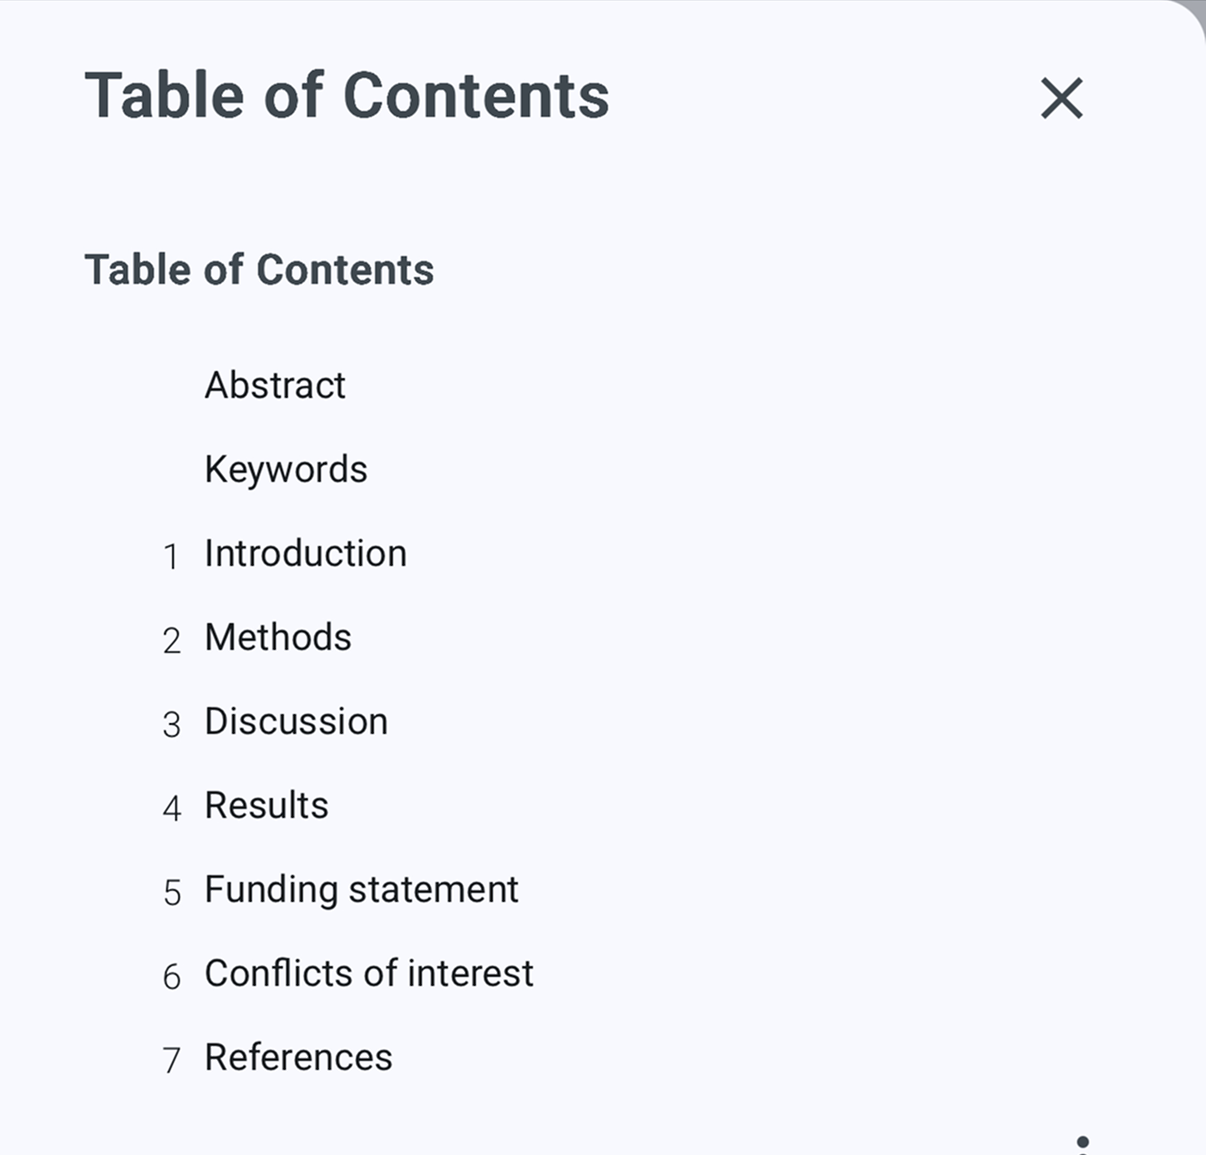Select number 4 next to Results

coord(171,808)
